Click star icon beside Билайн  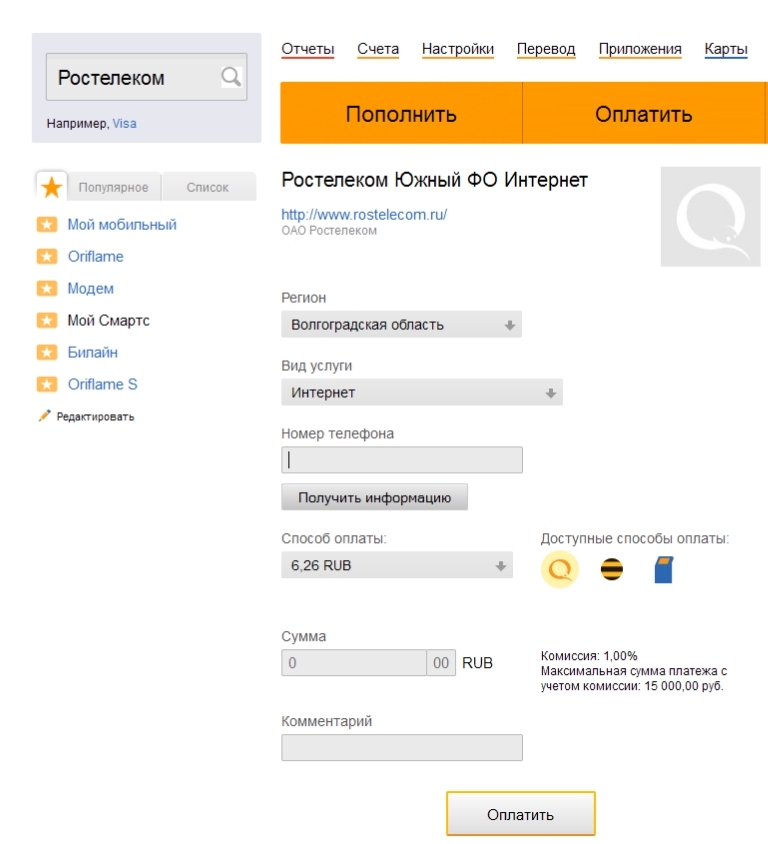(x=47, y=353)
